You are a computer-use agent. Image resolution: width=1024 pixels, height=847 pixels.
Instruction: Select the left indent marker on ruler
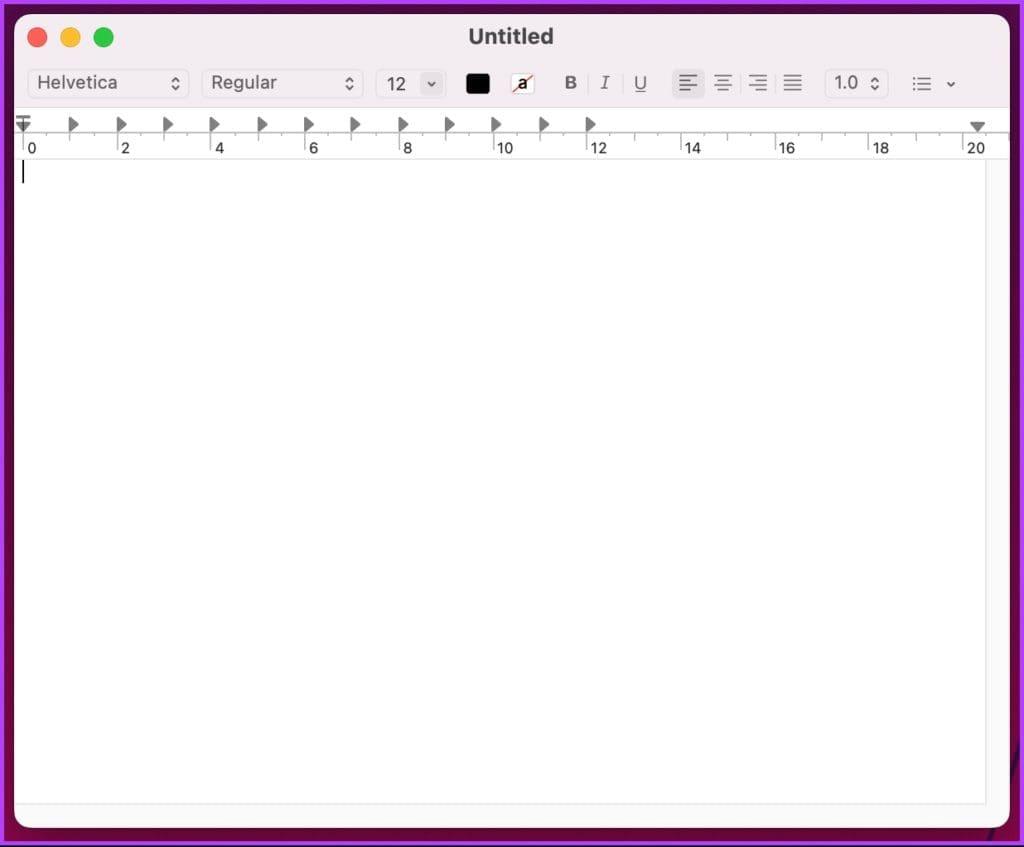pyautogui.click(x=23, y=123)
